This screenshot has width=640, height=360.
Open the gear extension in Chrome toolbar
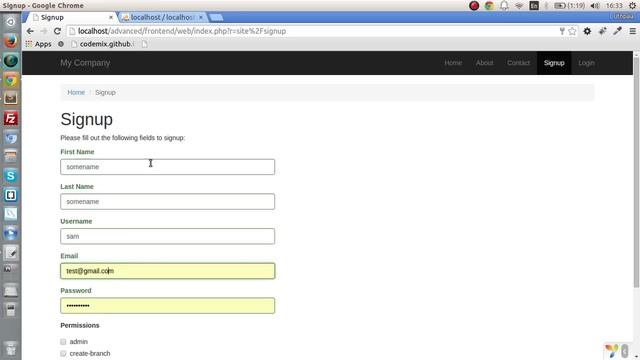pyautogui.click(x=587, y=31)
